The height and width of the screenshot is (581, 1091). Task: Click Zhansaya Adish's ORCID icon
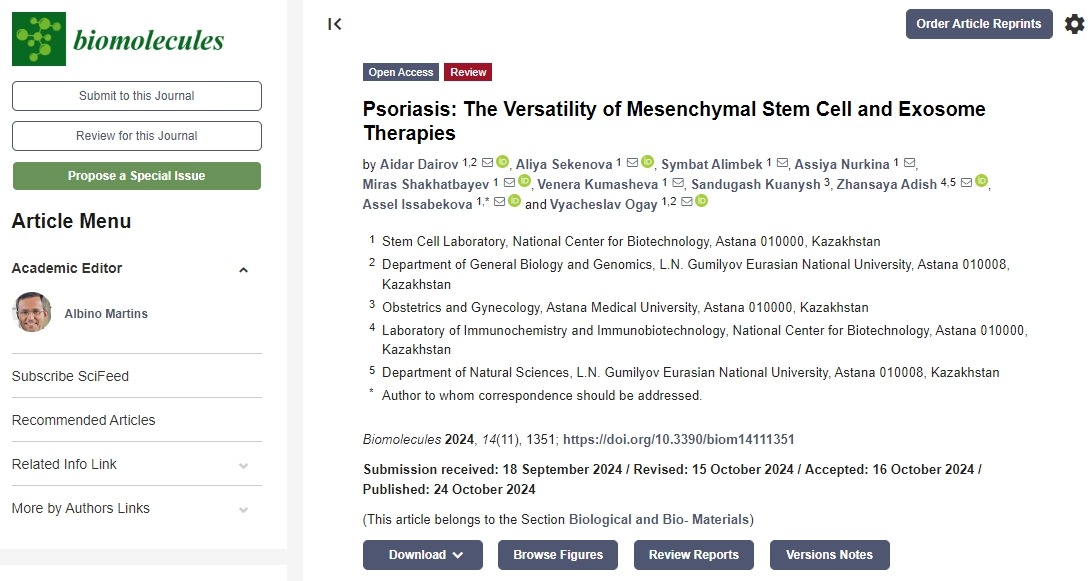coord(982,182)
